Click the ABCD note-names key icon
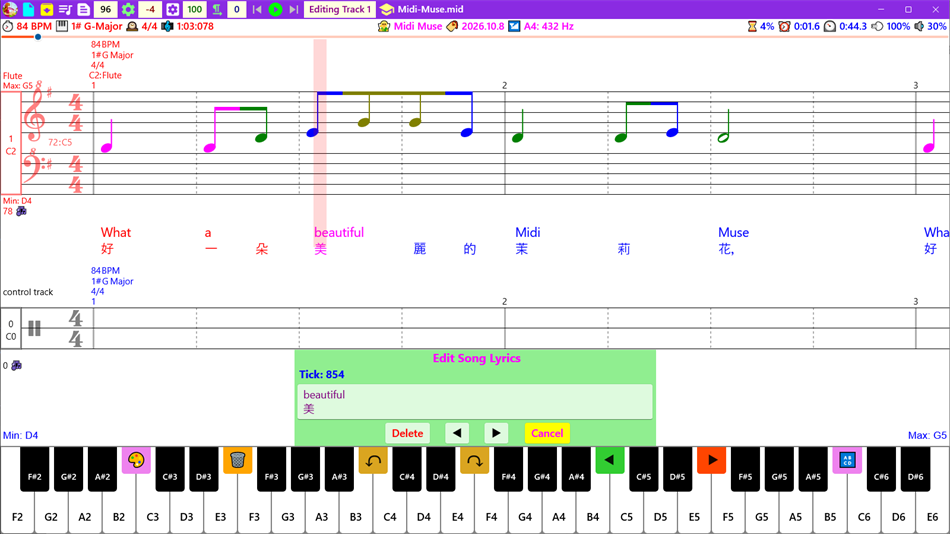 (847, 461)
